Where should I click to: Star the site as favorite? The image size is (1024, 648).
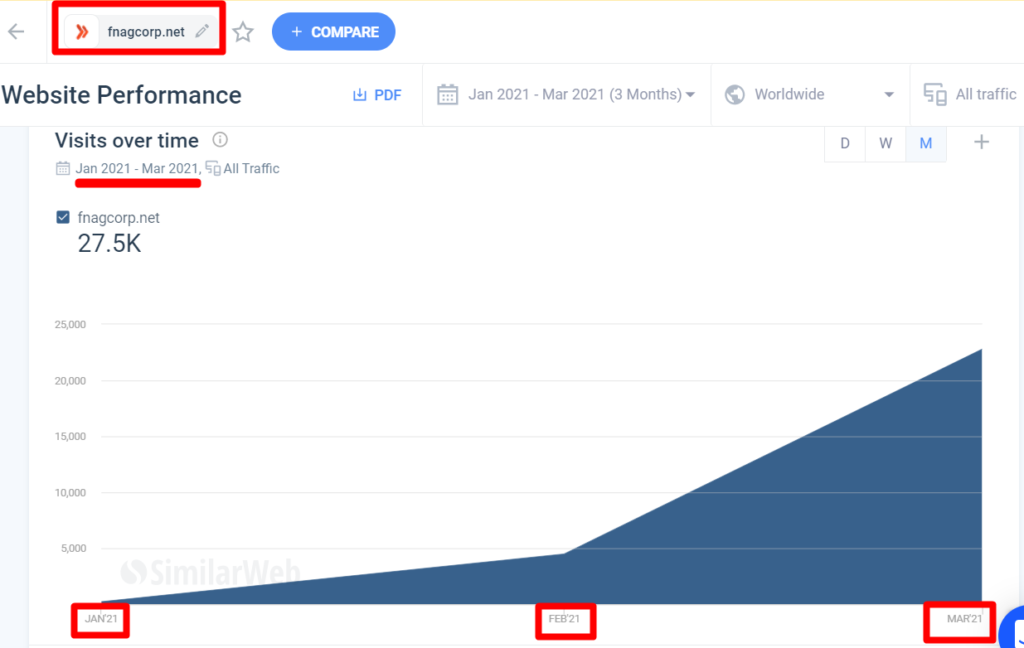coord(243,32)
